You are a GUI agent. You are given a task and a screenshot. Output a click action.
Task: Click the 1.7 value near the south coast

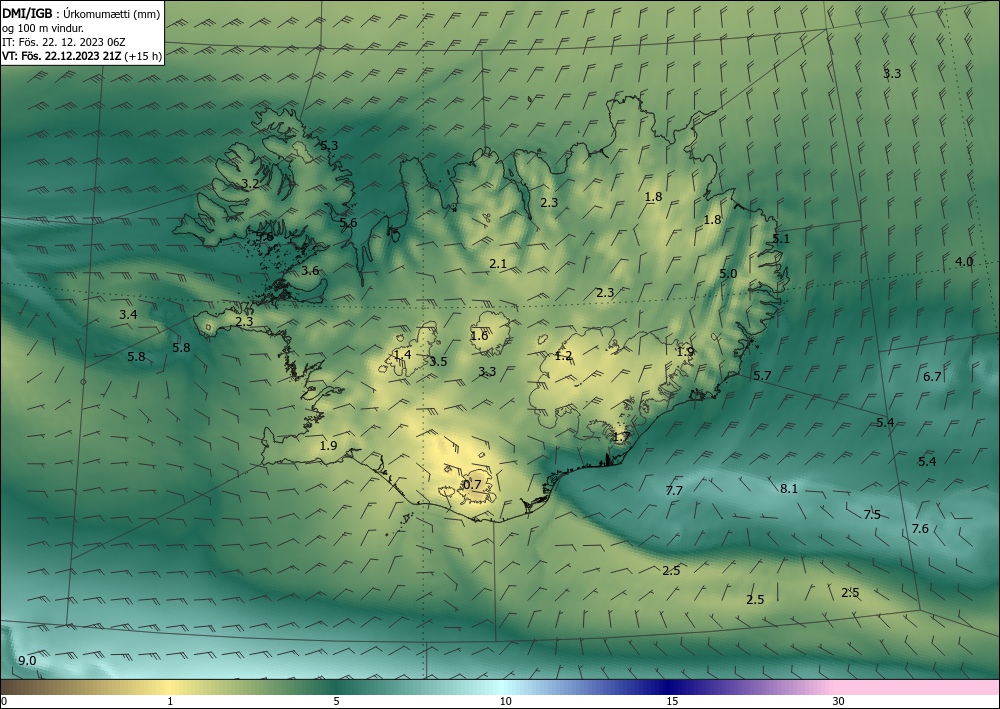(x=622, y=437)
